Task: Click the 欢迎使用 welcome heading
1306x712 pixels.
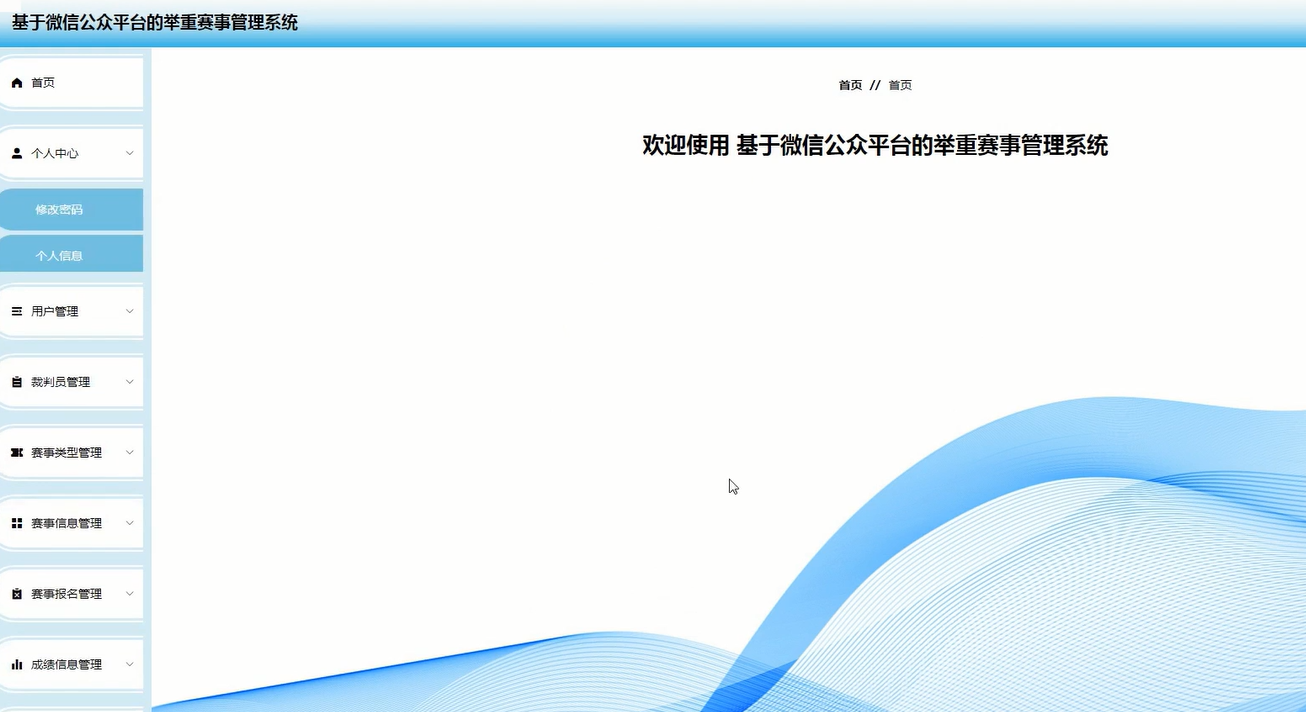Action: point(875,146)
